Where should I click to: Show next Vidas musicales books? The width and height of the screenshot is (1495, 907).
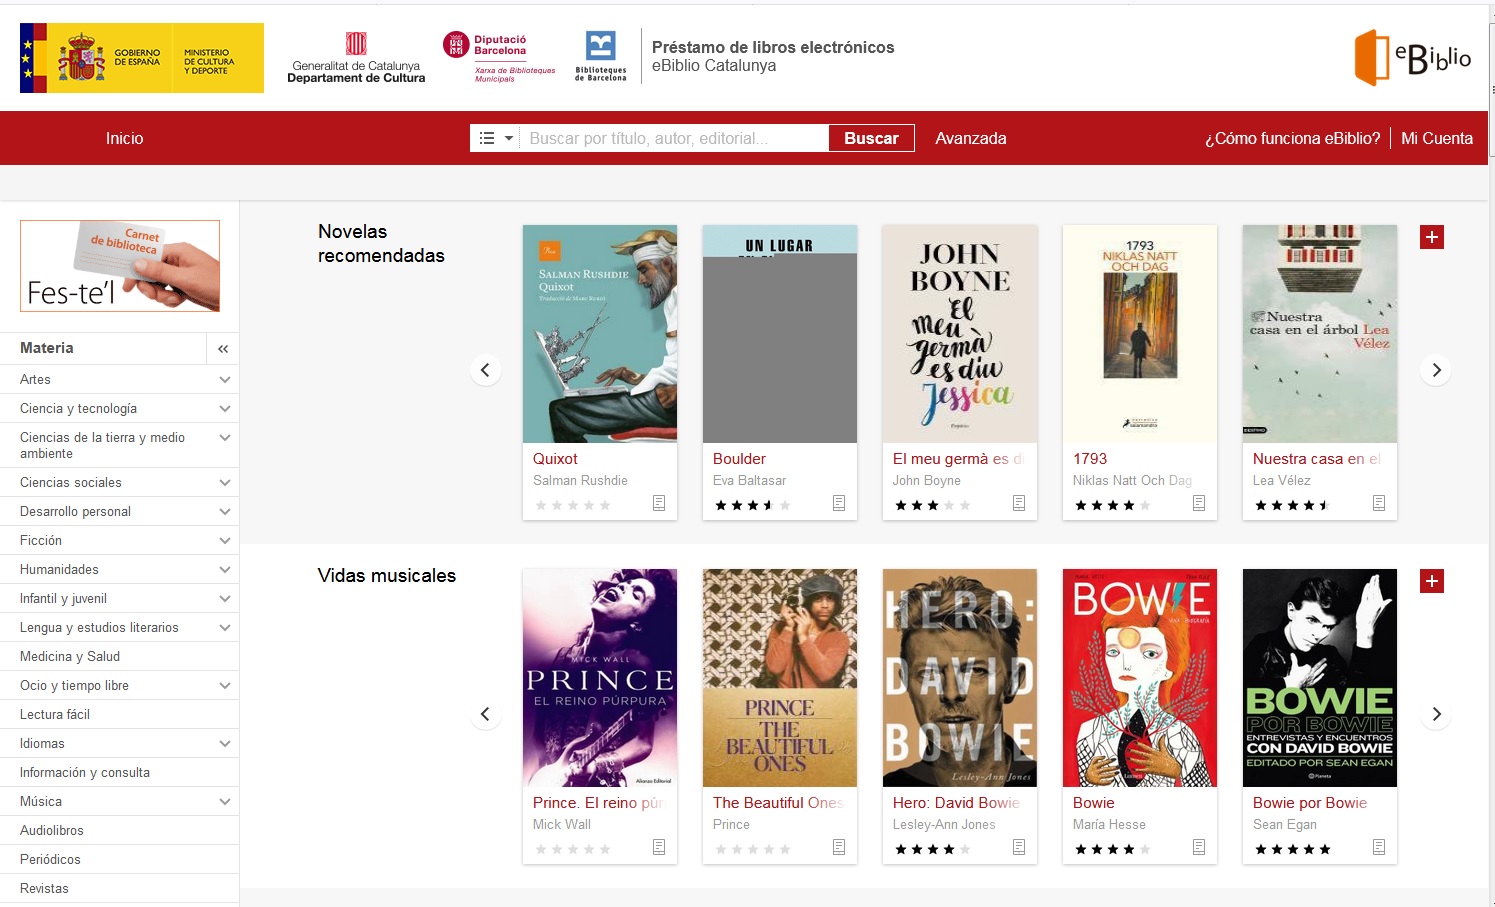click(x=1436, y=714)
